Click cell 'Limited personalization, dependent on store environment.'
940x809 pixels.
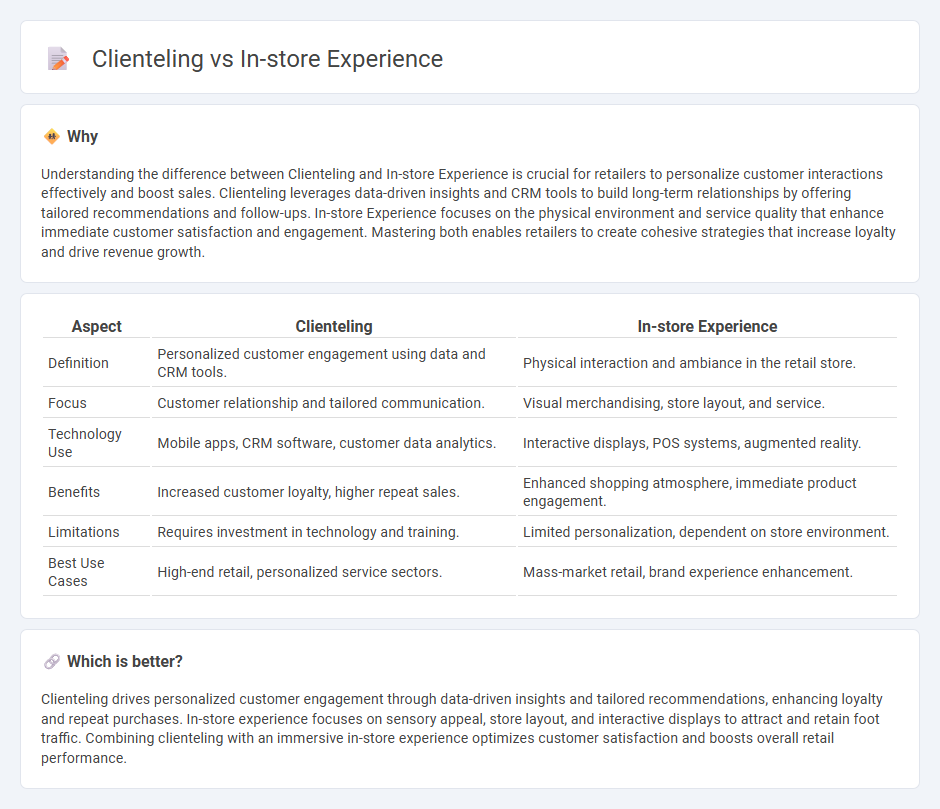click(707, 532)
